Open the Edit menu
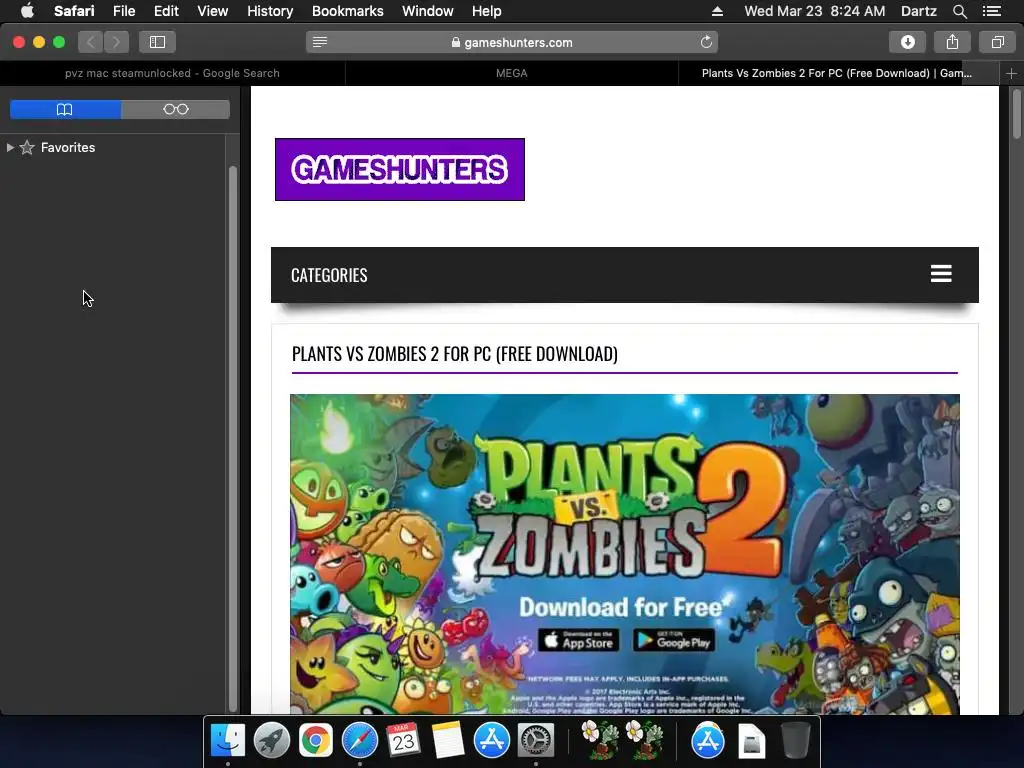The height and width of the screenshot is (768, 1024). click(166, 11)
